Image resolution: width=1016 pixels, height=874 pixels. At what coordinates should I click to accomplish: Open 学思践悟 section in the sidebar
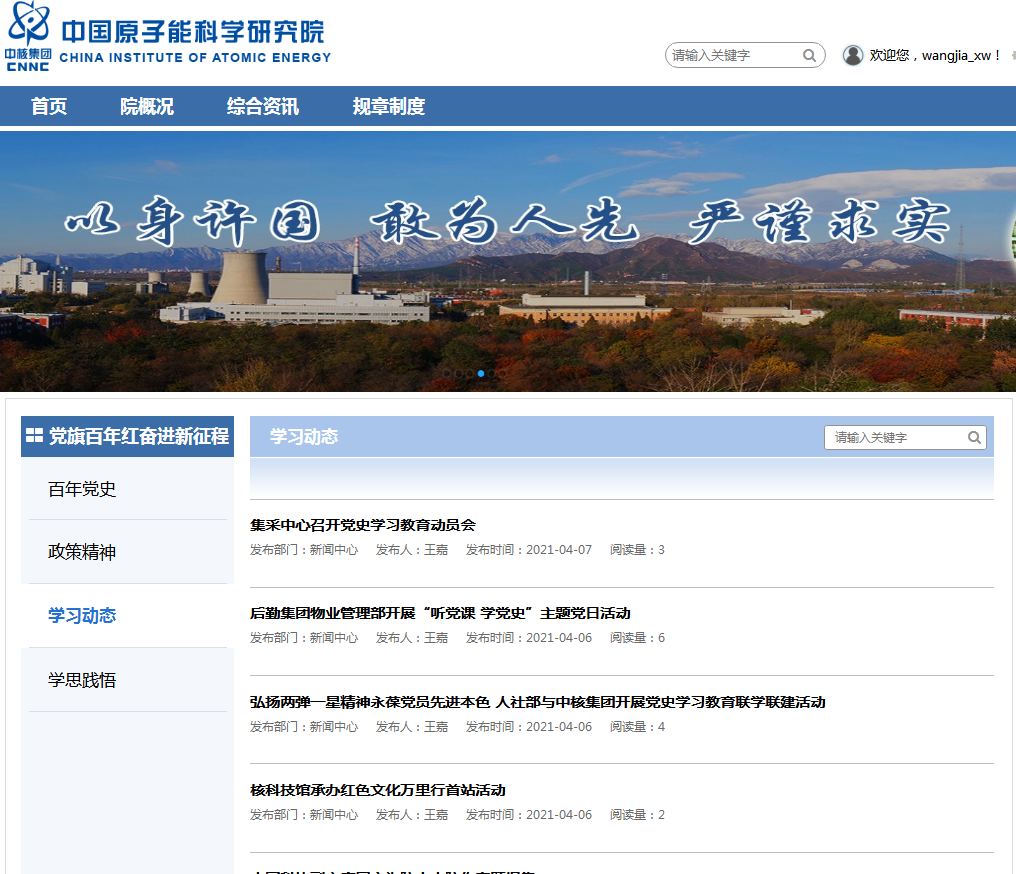(x=82, y=680)
